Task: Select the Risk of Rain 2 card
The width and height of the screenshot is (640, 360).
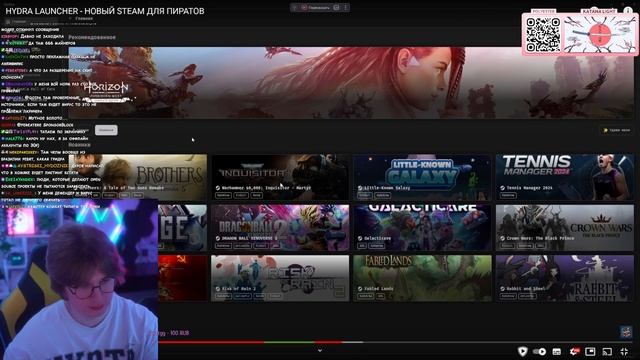Action: pos(280,278)
